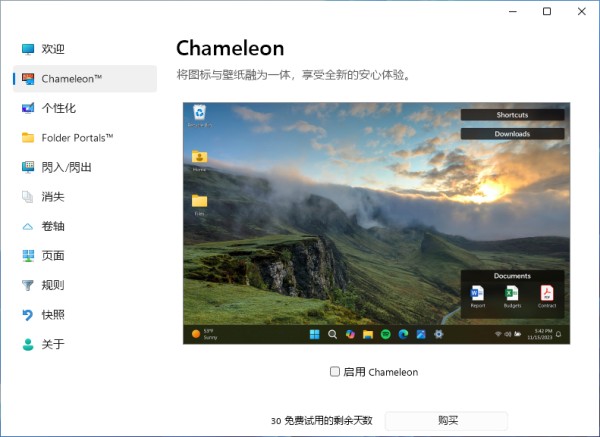Viewport: 600px width, 437px height.
Task: Click the 'Chameleon' page heading
Action: tap(230, 49)
